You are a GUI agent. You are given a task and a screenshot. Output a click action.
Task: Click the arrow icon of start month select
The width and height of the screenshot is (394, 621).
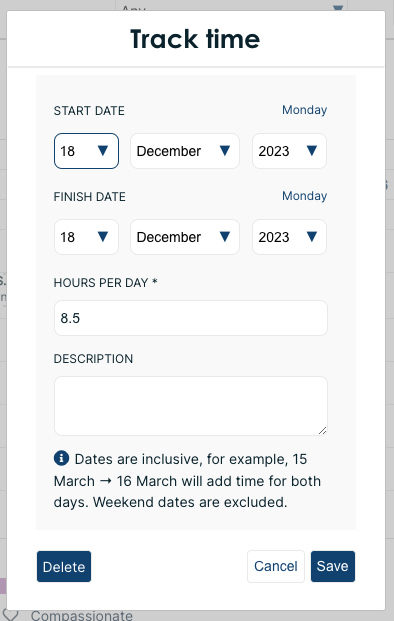(x=225, y=150)
